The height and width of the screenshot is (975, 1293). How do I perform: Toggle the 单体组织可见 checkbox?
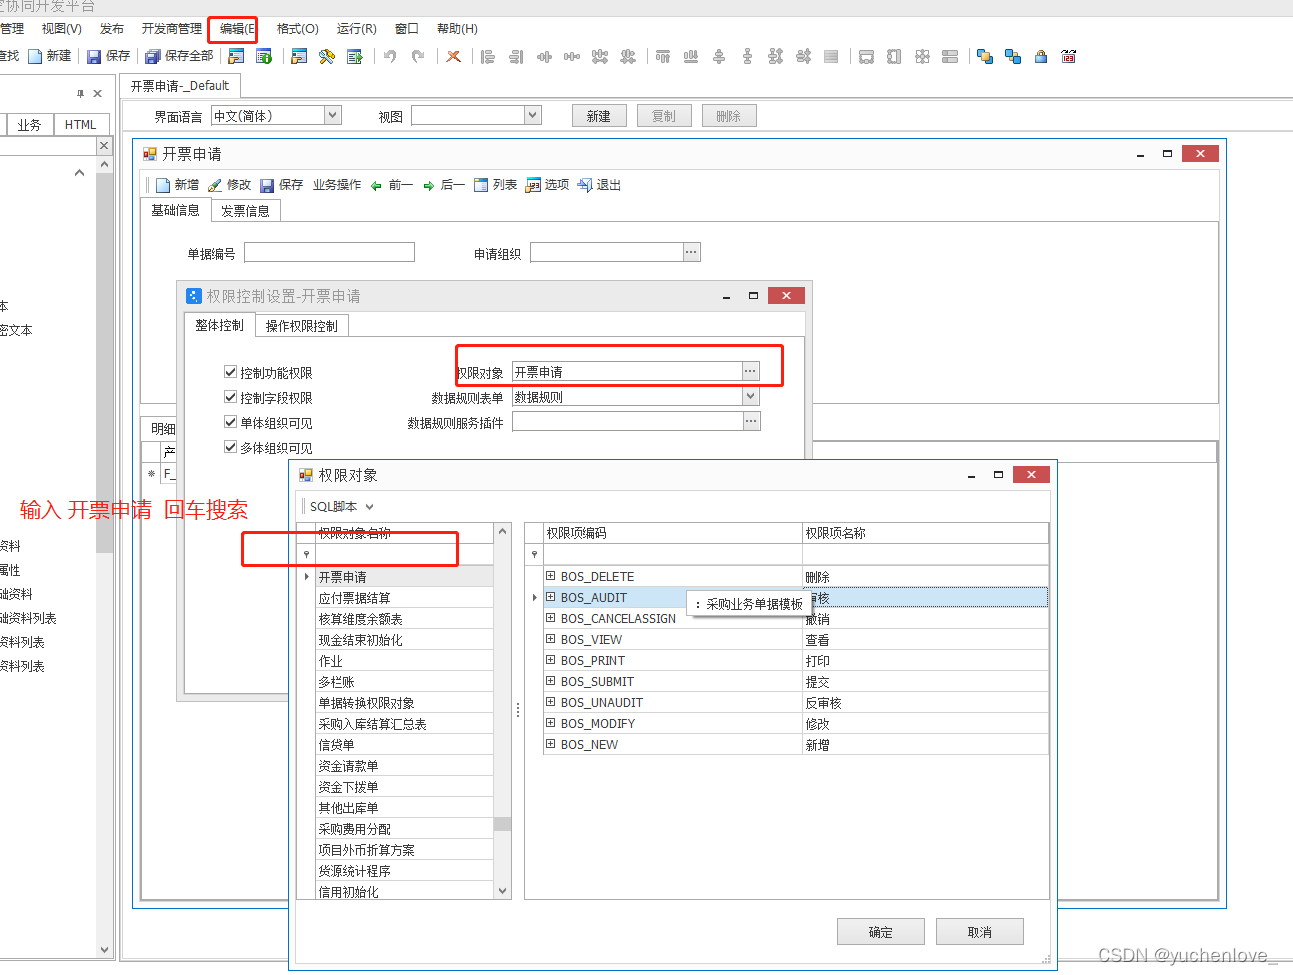[x=231, y=422]
